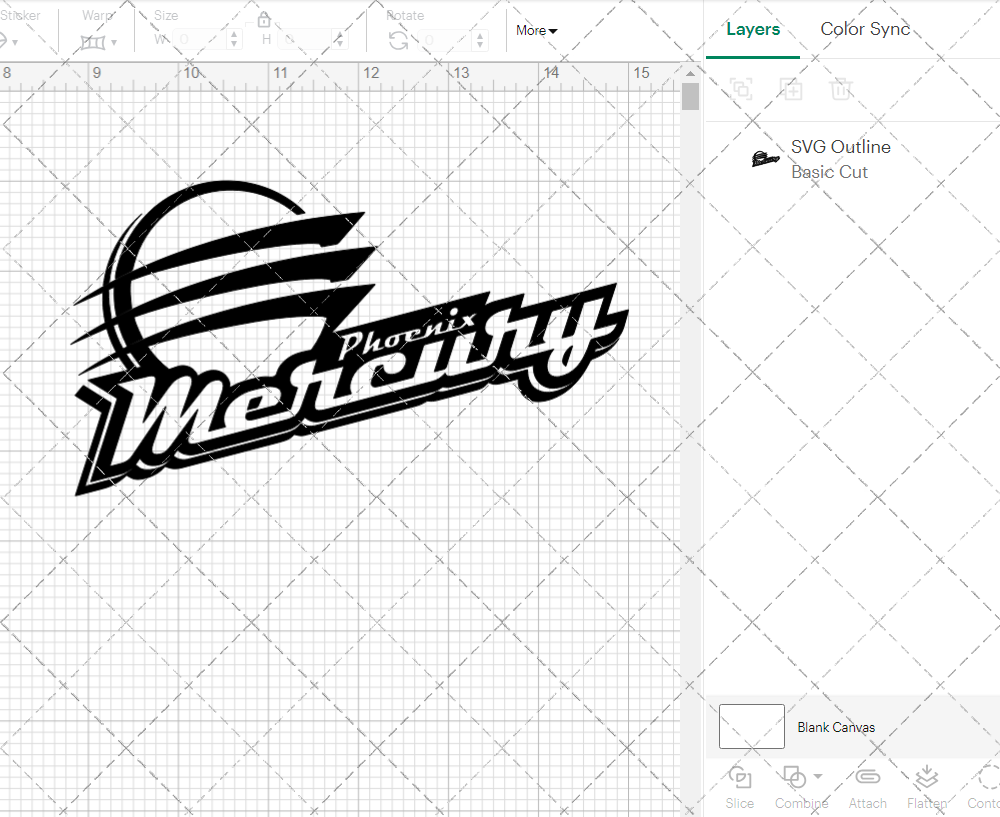Screen dimensions: 1000x817
Task: Select the SVG Outline Basic Cut layer
Action: pyautogui.click(x=840, y=159)
